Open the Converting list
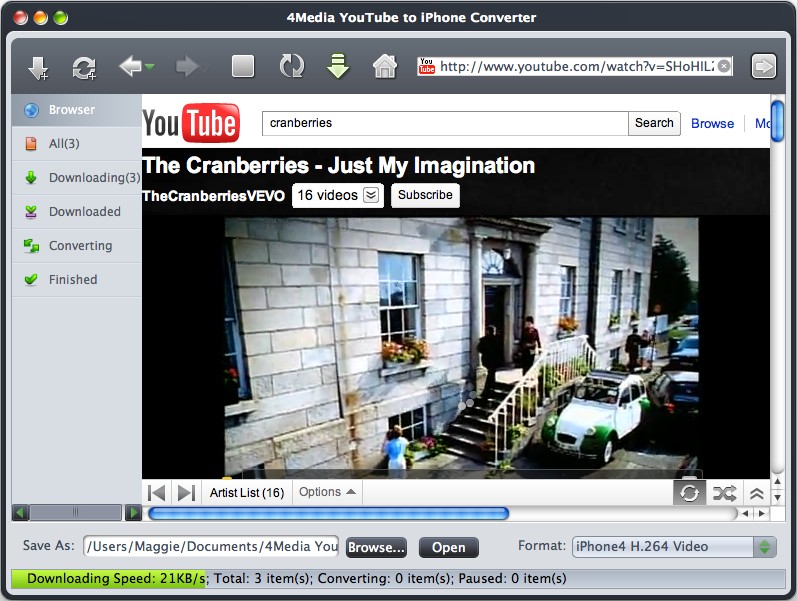Viewport: 797px width, 601px height. [77, 246]
